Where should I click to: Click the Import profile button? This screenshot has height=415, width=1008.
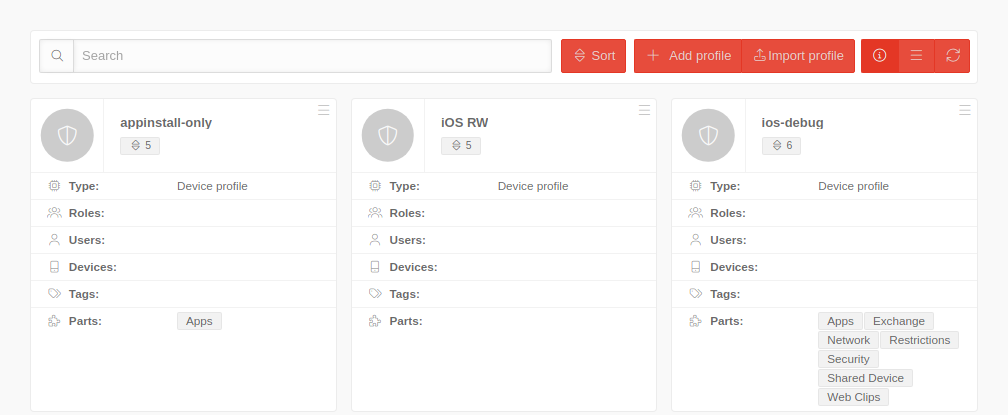pos(798,56)
